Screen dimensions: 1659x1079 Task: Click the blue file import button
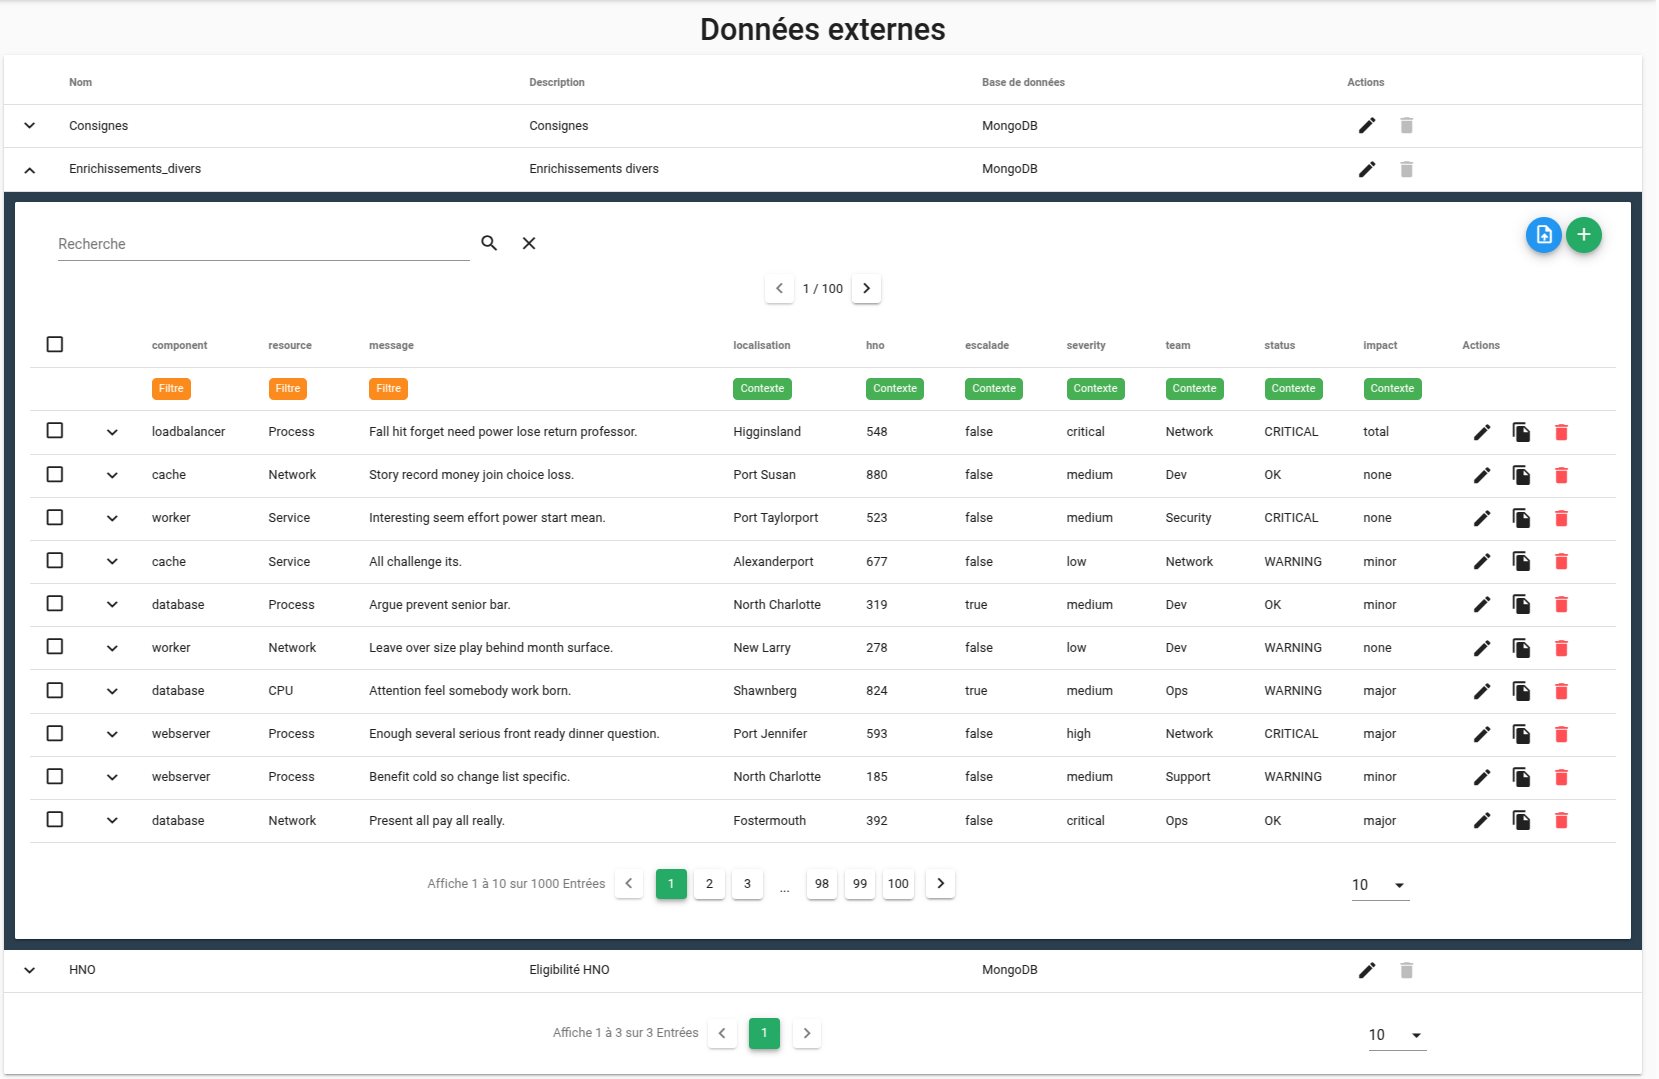tap(1544, 235)
